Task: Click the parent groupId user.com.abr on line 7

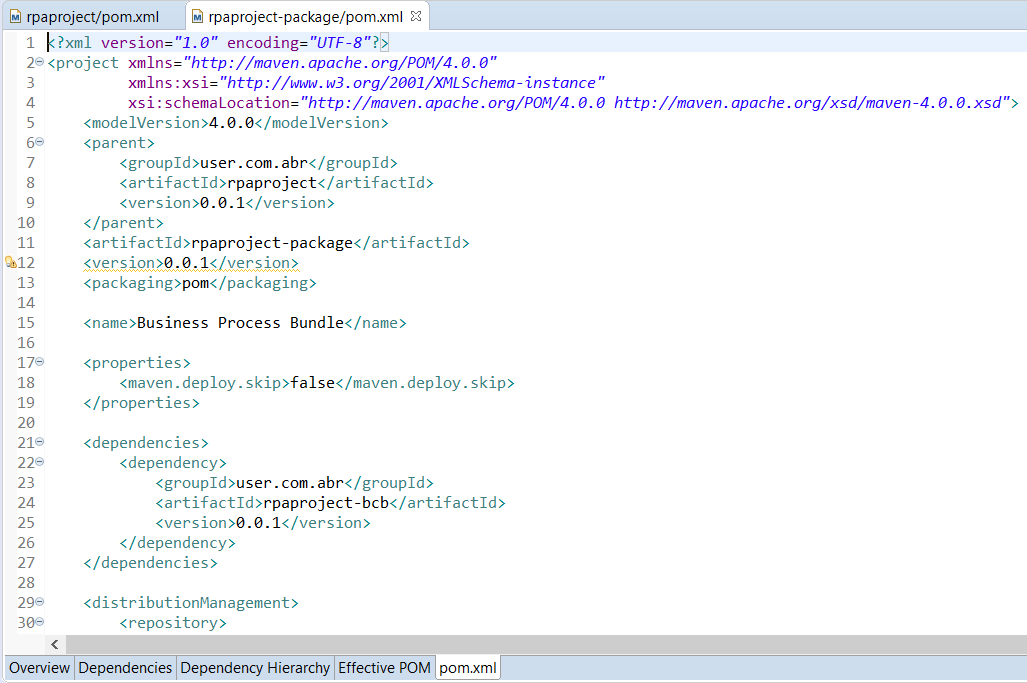Action: 253,162
